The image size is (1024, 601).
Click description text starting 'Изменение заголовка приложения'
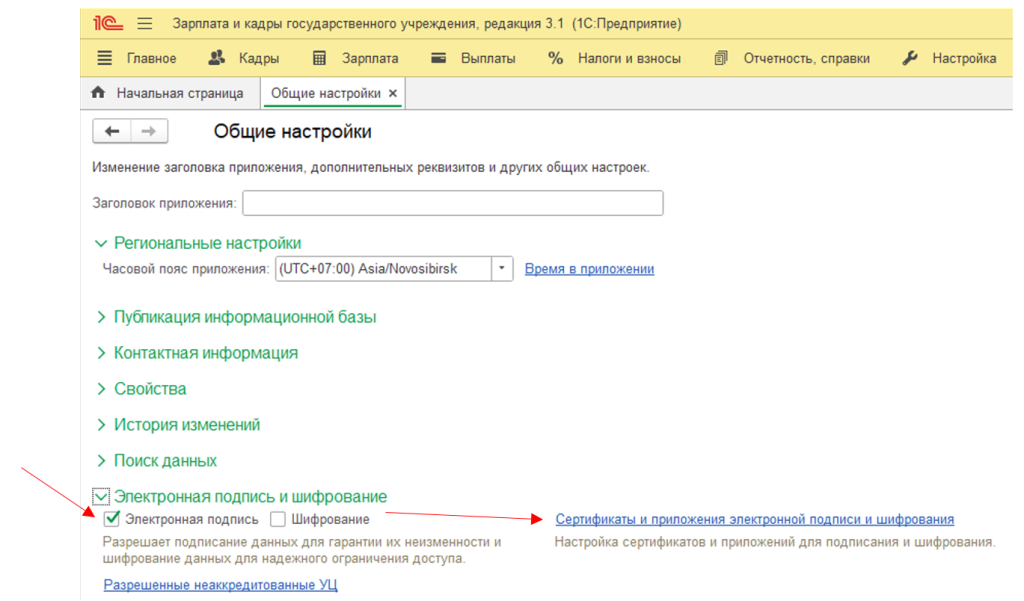[370, 167]
